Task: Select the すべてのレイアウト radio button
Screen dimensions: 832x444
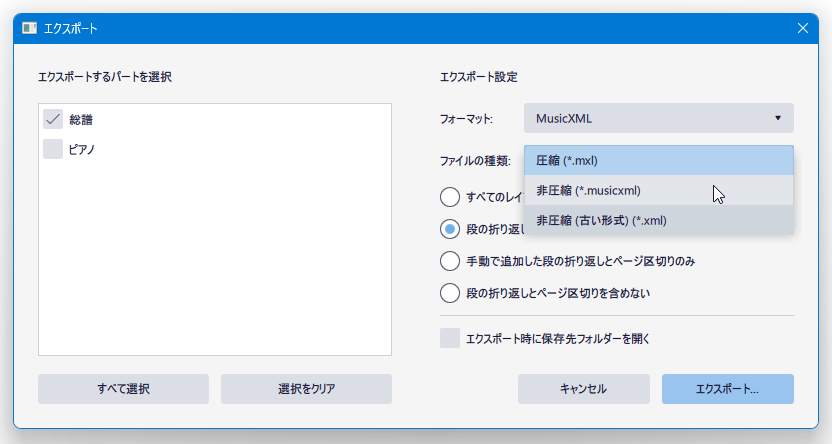Action: 450,197
